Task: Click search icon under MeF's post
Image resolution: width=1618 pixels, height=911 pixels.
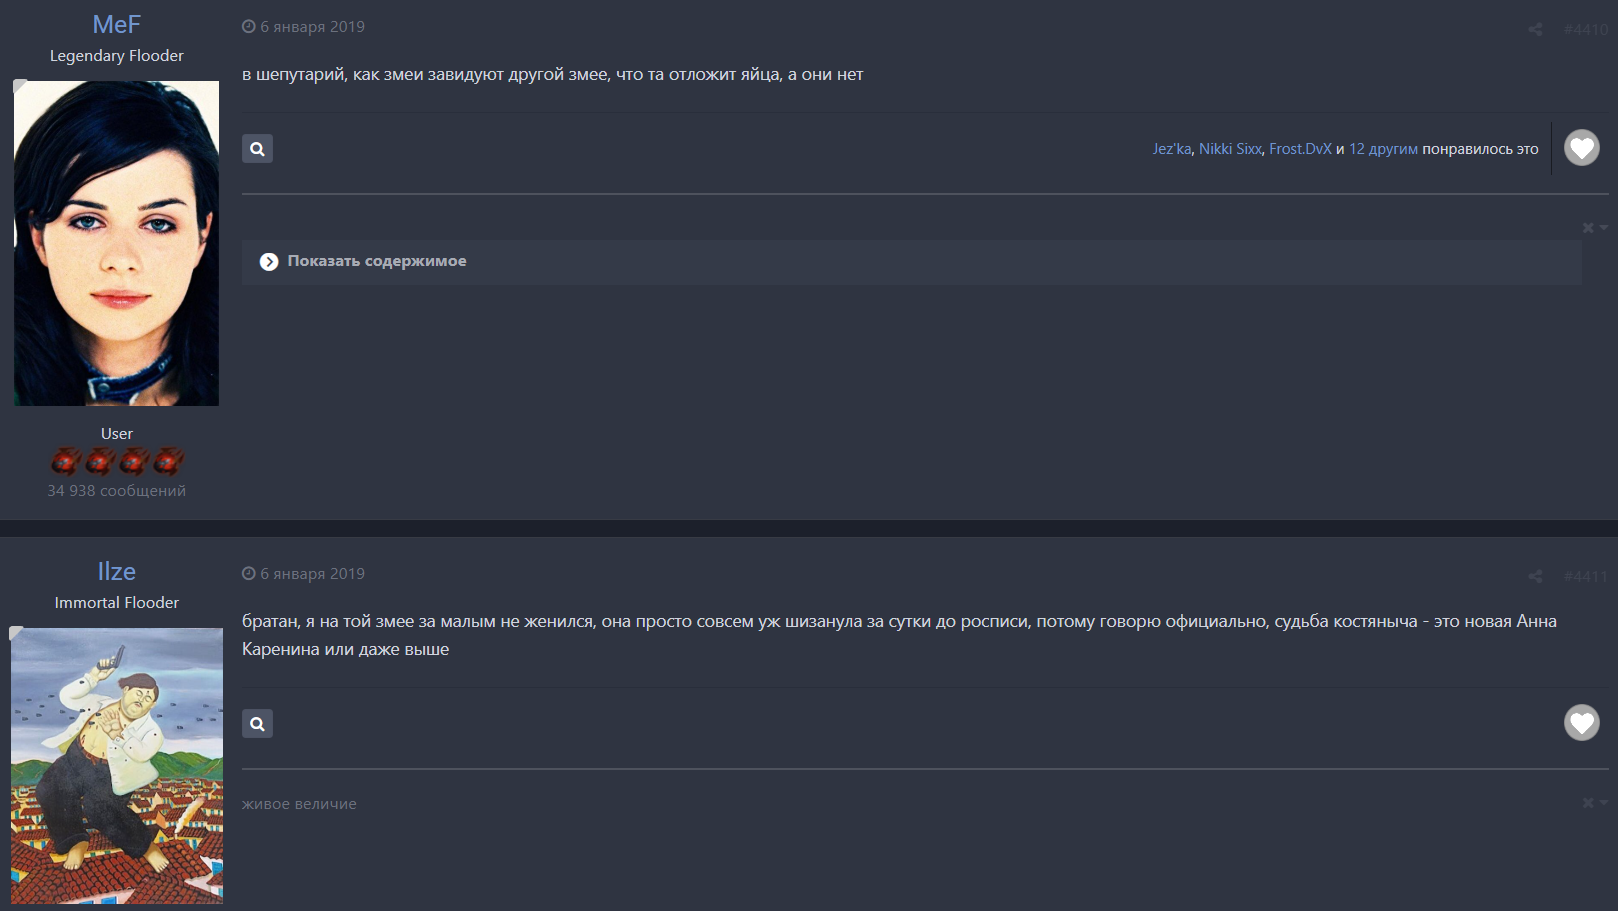Action: [x=257, y=149]
